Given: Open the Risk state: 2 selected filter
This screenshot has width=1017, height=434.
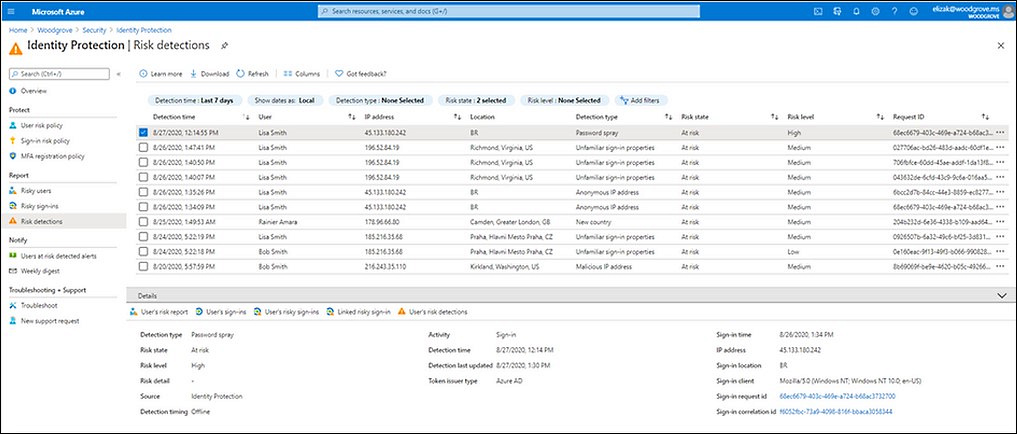Looking at the screenshot, I should pos(476,101).
